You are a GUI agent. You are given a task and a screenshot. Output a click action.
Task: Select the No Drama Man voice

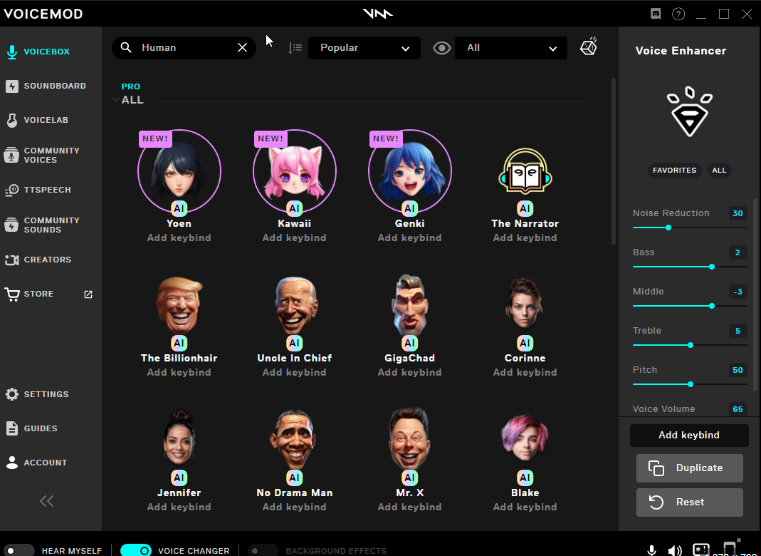click(x=294, y=439)
